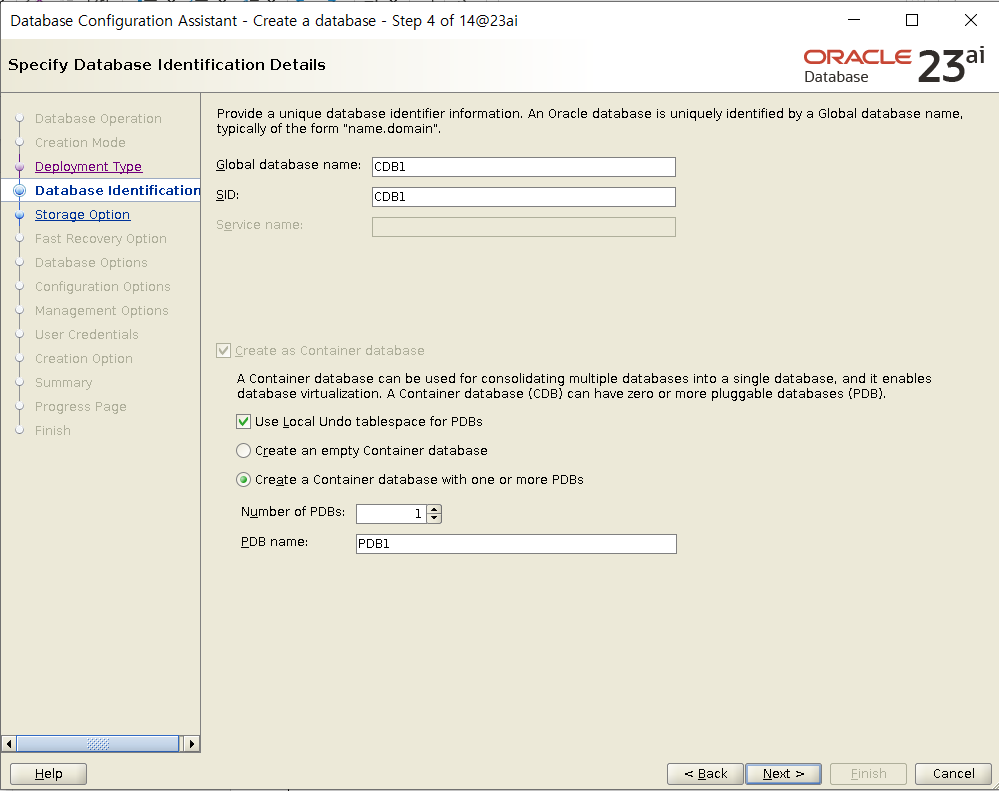Go back with the Back button
Screen dimensions: 999x791
705,774
